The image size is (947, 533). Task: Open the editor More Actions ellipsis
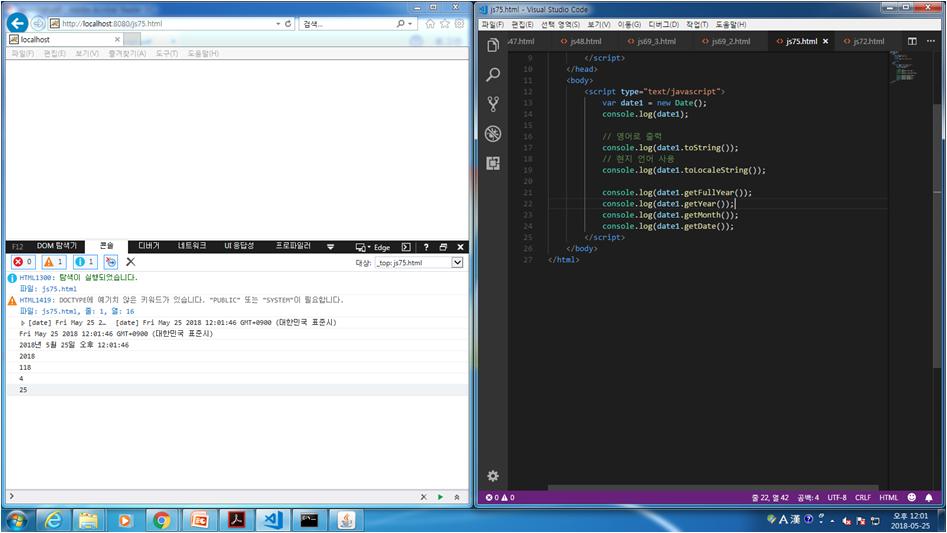pos(931,41)
